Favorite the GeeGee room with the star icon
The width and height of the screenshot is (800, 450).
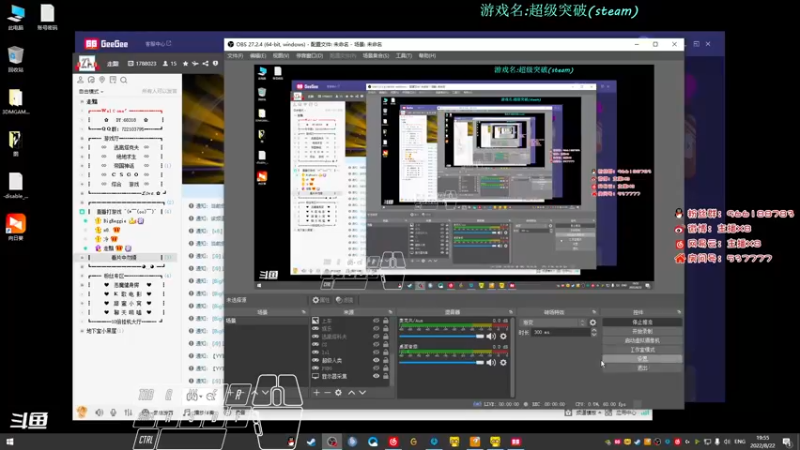[x=185, y=63]
